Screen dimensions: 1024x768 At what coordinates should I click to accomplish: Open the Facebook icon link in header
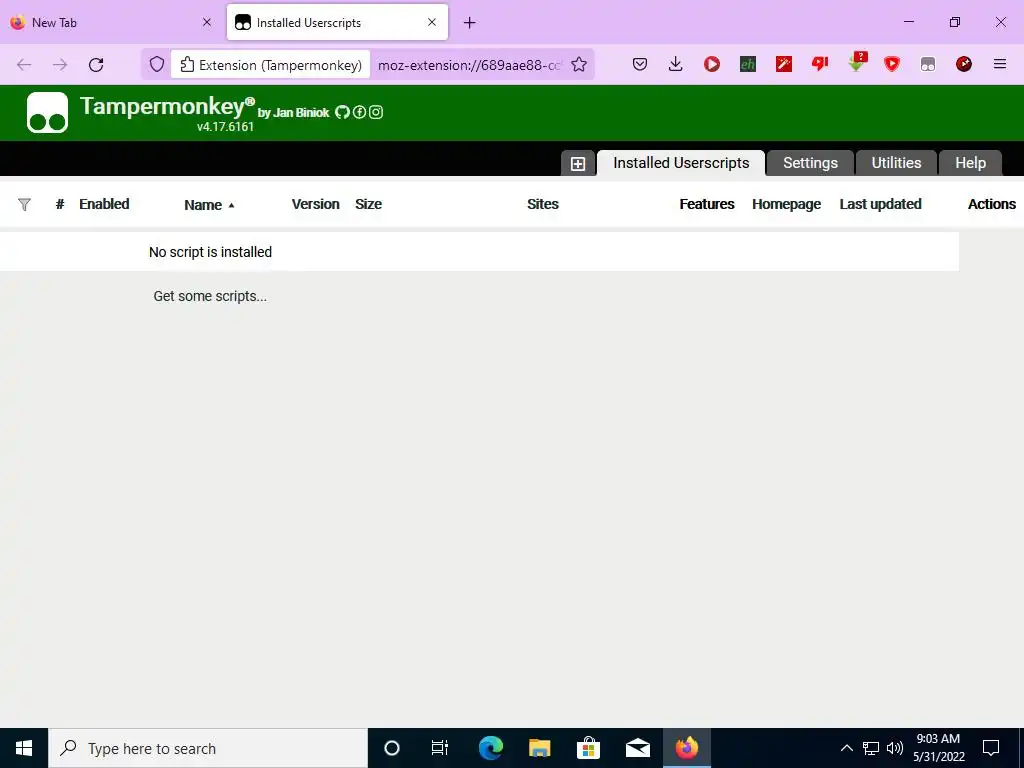[x=359, y=112]
